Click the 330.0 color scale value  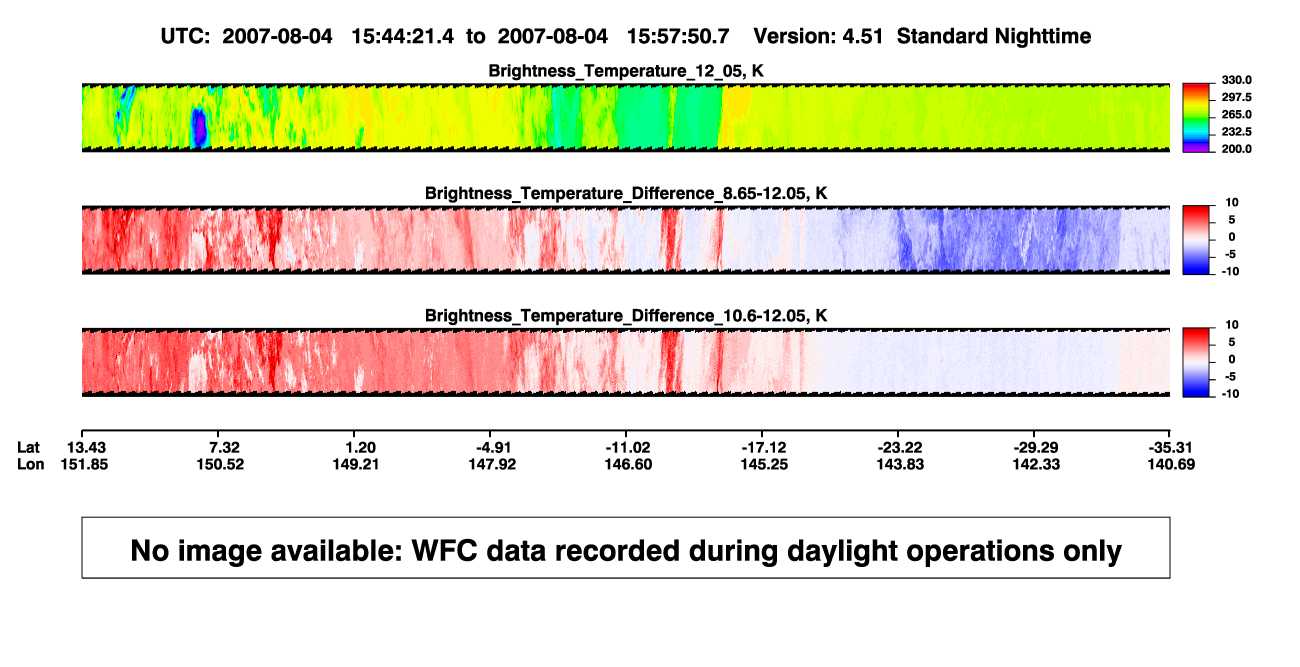coord(1237,81)
